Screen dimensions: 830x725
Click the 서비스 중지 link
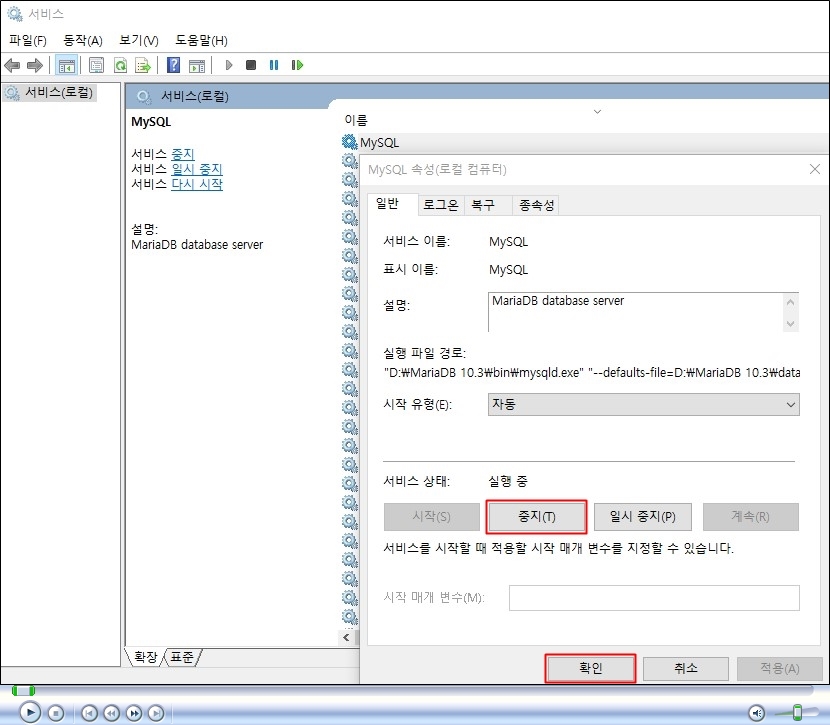(183, 154)
